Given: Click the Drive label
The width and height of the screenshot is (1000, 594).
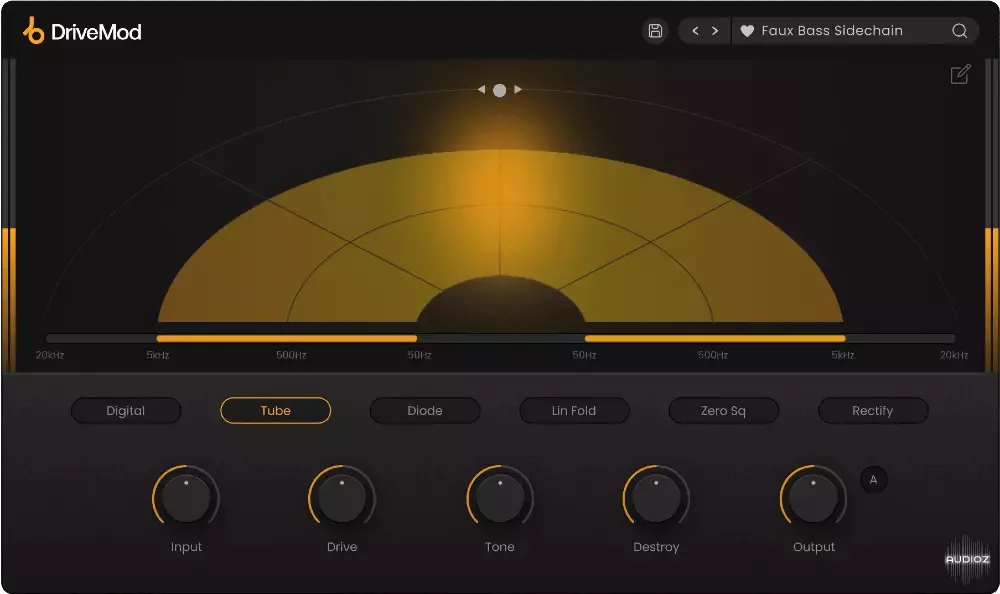Looking at the screenshot, I should [x=342, y=547].
